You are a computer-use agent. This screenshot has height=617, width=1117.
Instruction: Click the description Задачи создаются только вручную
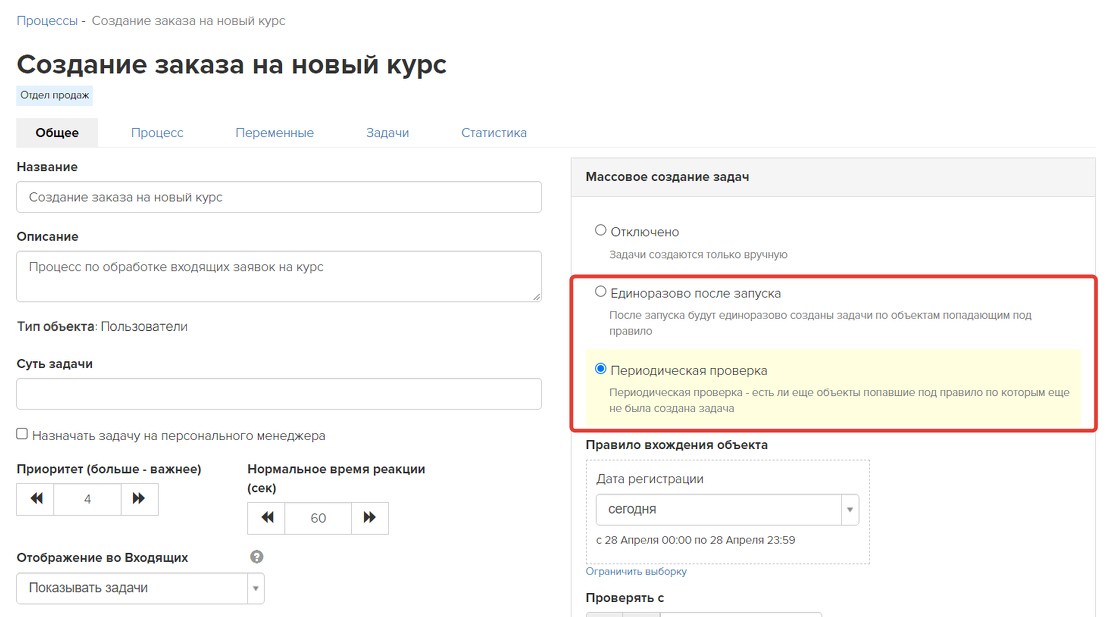[x=698, y=254]
